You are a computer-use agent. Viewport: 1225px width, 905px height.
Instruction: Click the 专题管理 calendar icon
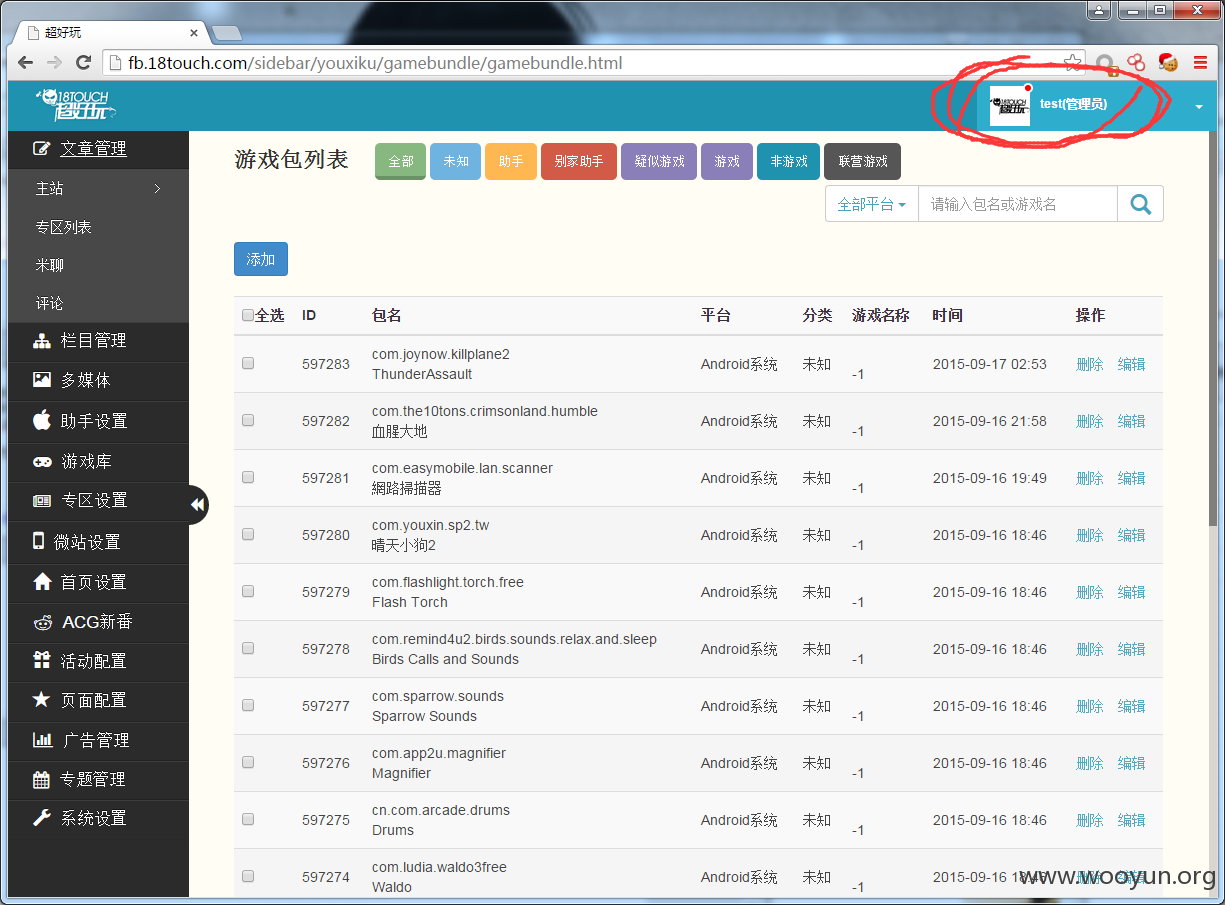pyautogui.click(x=41, y=779)
